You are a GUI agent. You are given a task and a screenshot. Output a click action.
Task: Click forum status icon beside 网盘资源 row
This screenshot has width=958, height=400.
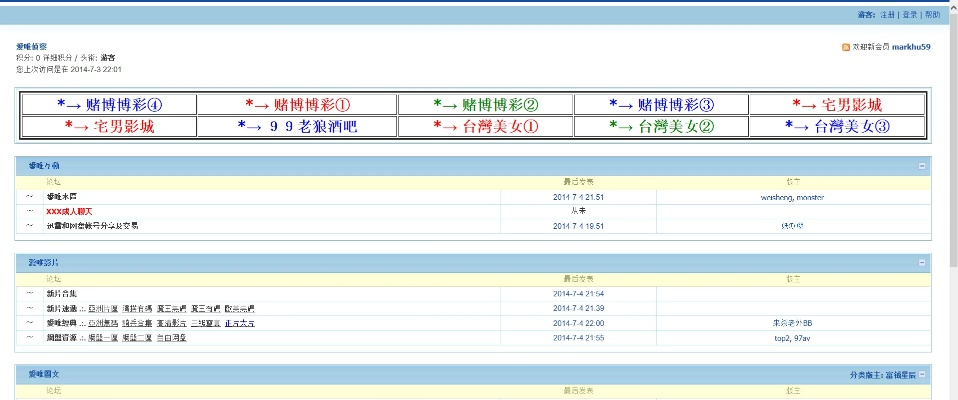tap(29, 338)
